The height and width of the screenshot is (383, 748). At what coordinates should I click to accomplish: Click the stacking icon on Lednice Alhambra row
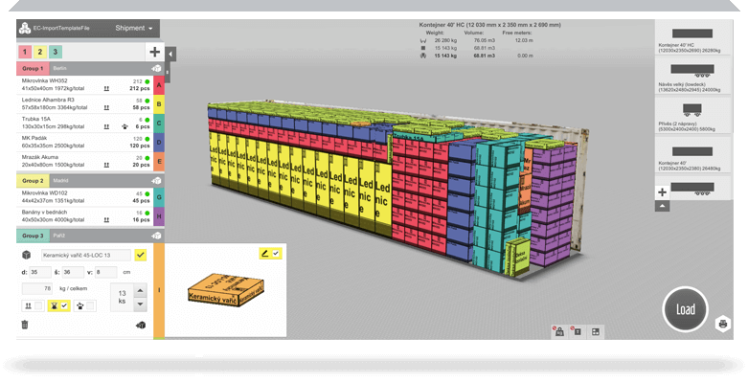click(x=106, y=108)
